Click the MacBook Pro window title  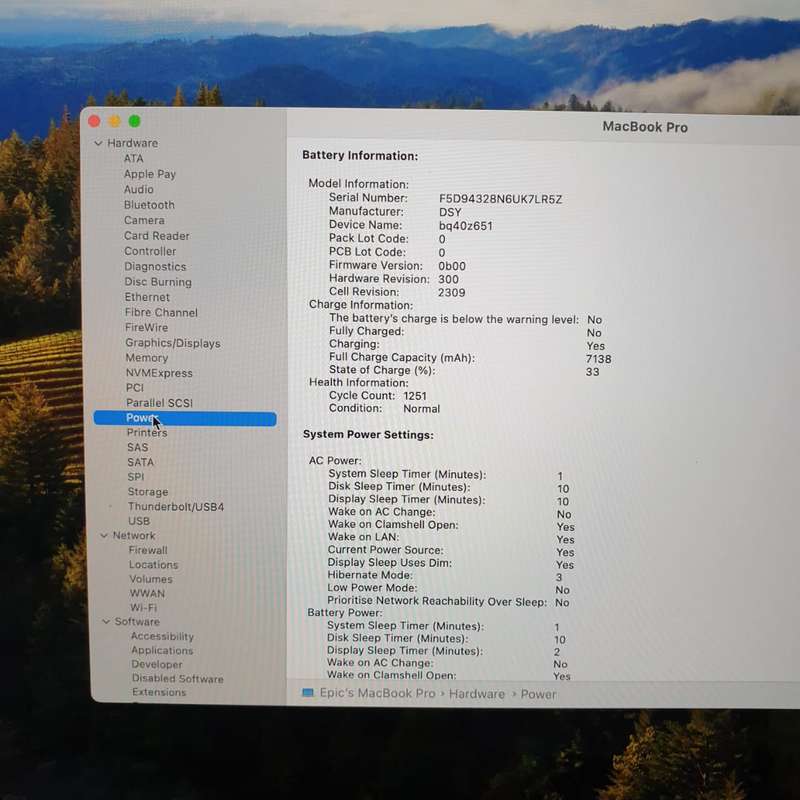645,127
